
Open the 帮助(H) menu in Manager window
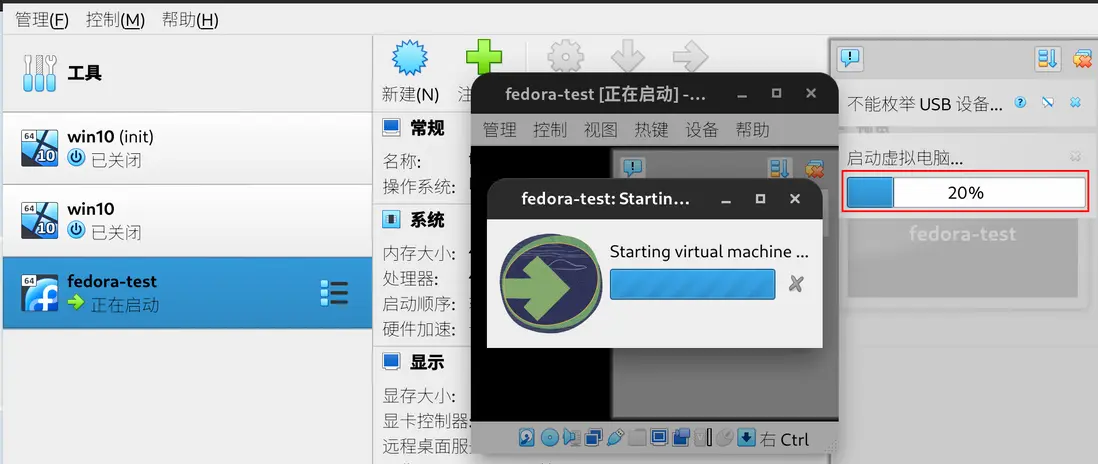[x=190, y=20]
